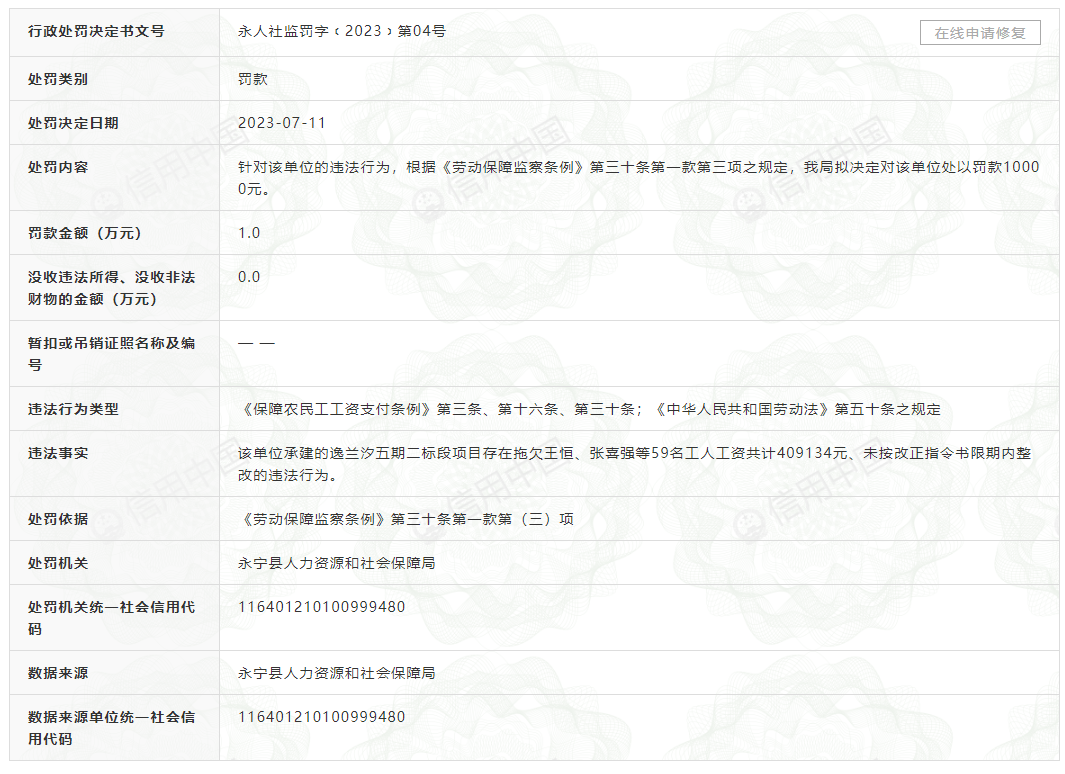Click the 处罚类别 value 罚款
Viewport: 1065px width, 774px height.
click(x=252, y=79)
